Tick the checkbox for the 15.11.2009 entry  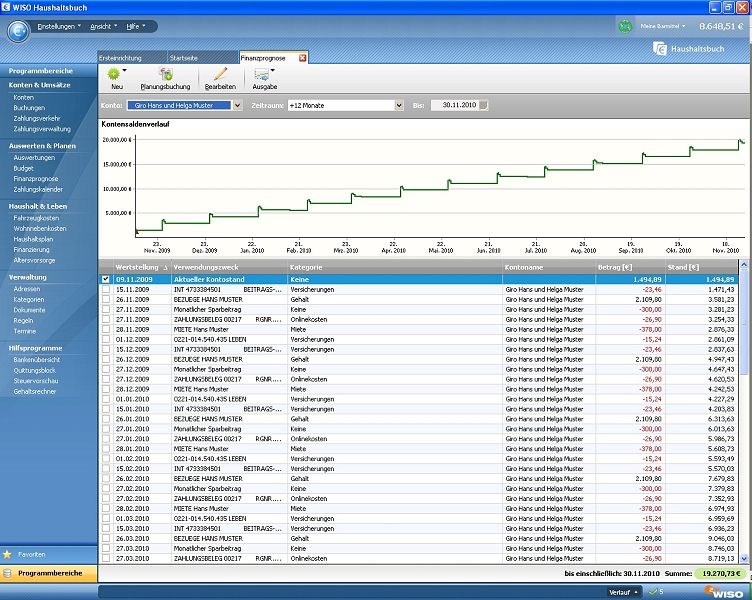pyautogui.click(x=106, y=289)
